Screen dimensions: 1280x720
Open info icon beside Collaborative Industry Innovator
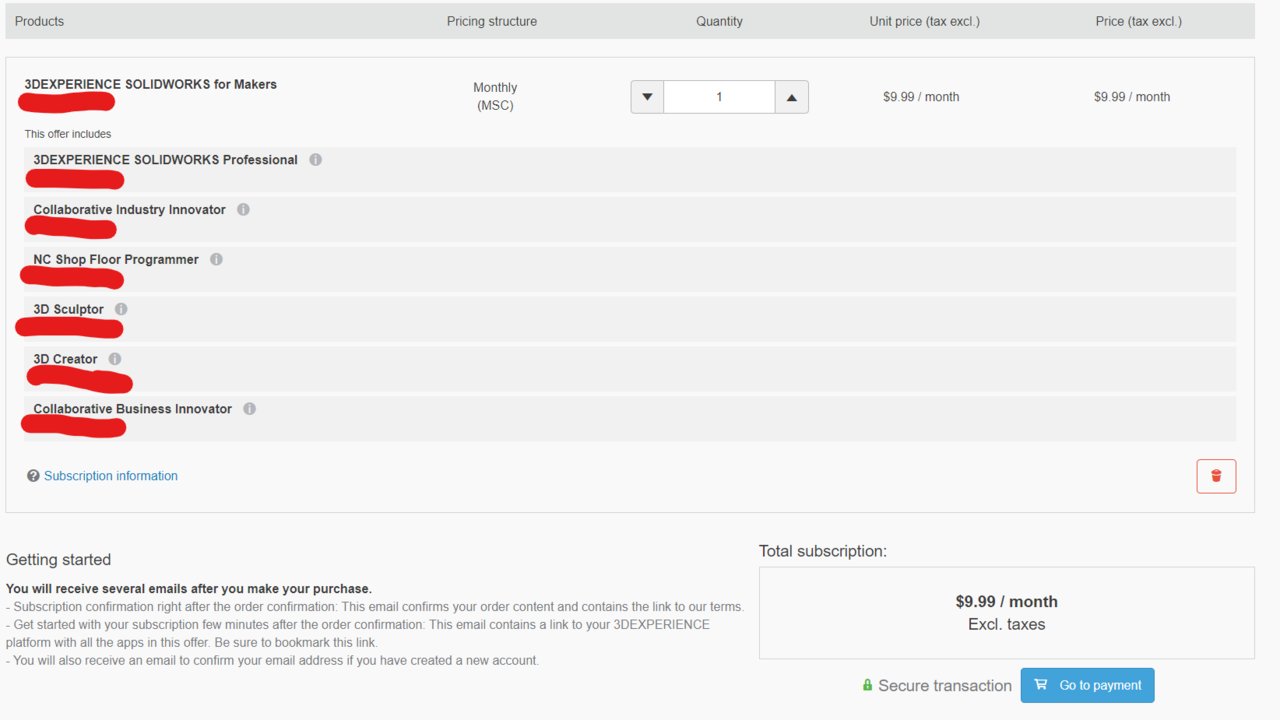pyautogui.click(x=244, y=210)
